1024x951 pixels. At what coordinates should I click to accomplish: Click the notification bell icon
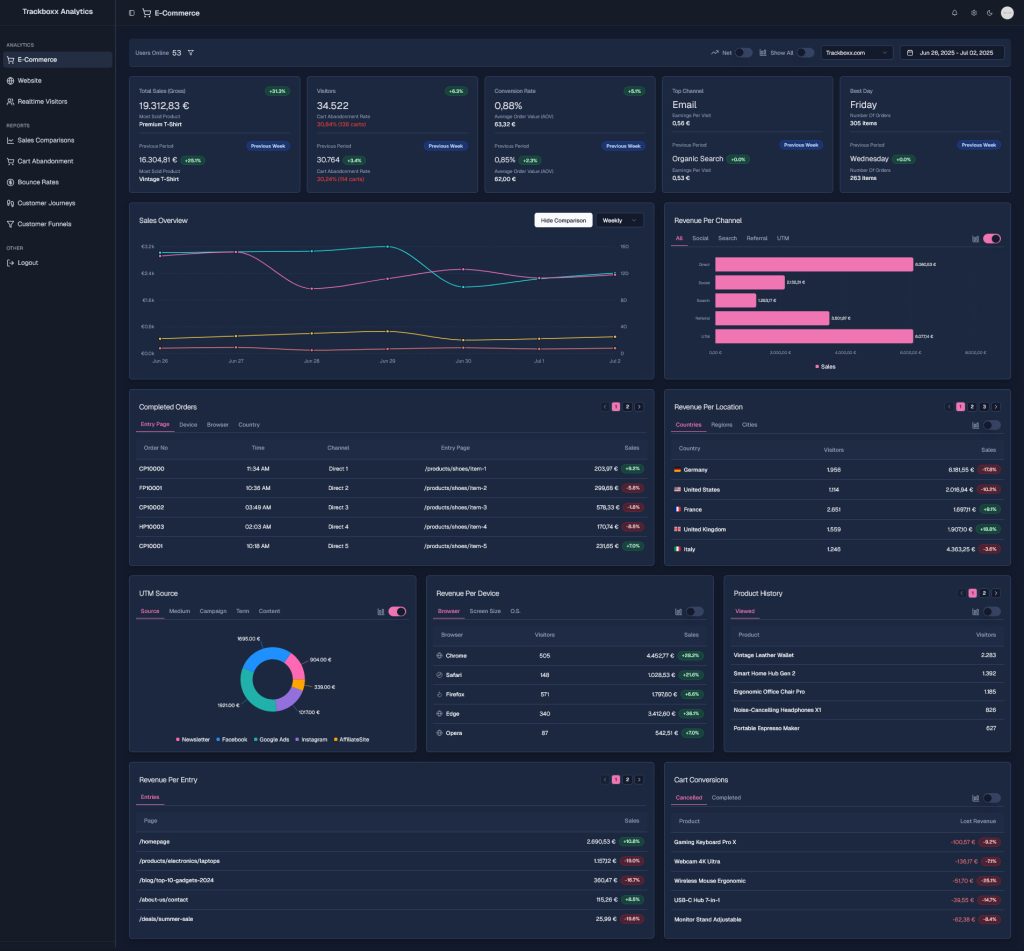click(x=953, y=13)
